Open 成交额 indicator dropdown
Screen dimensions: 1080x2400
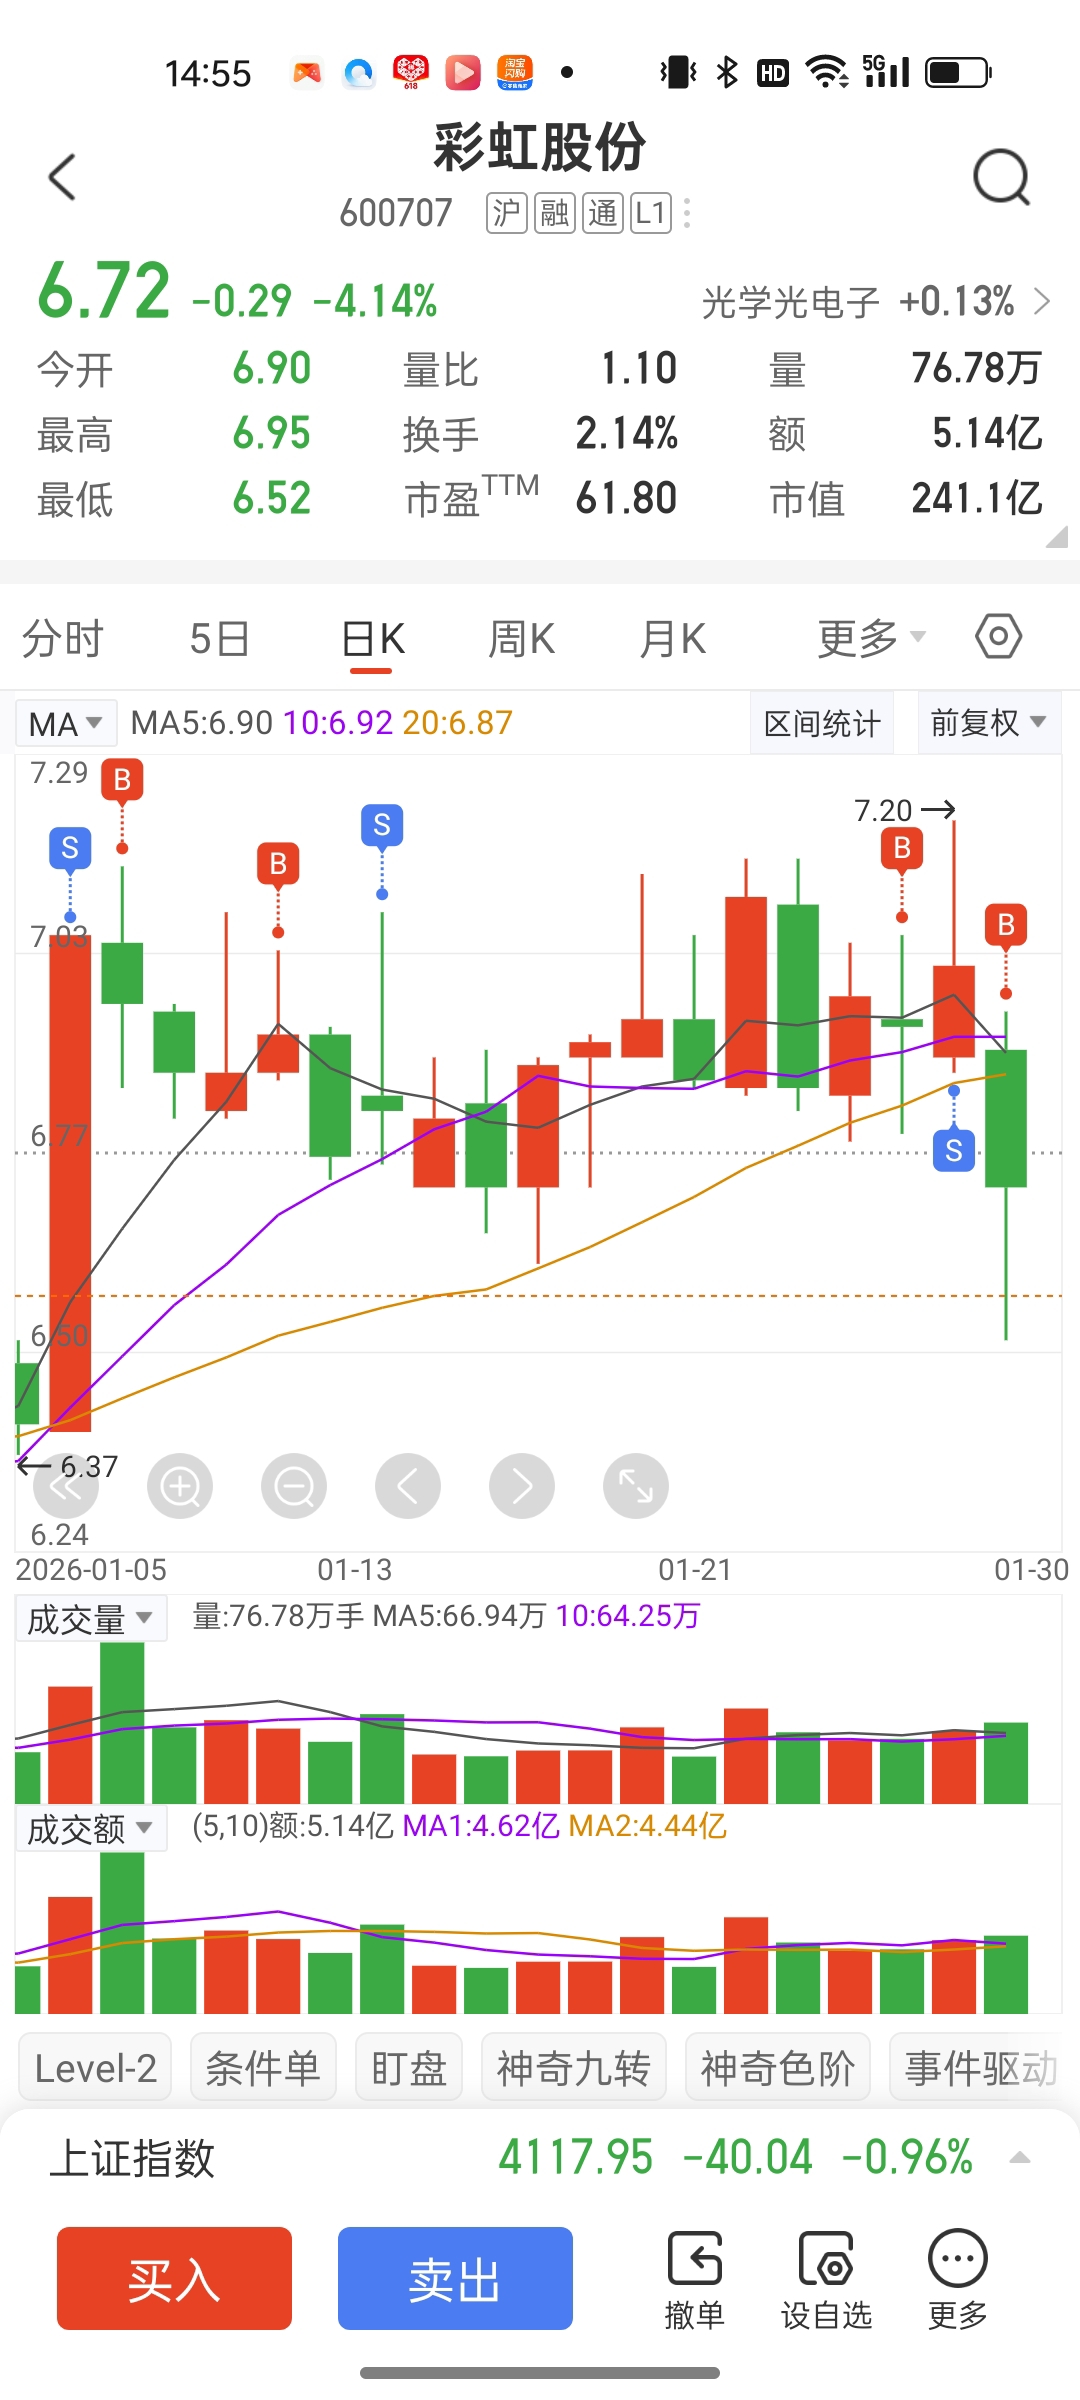[90, 1829]
